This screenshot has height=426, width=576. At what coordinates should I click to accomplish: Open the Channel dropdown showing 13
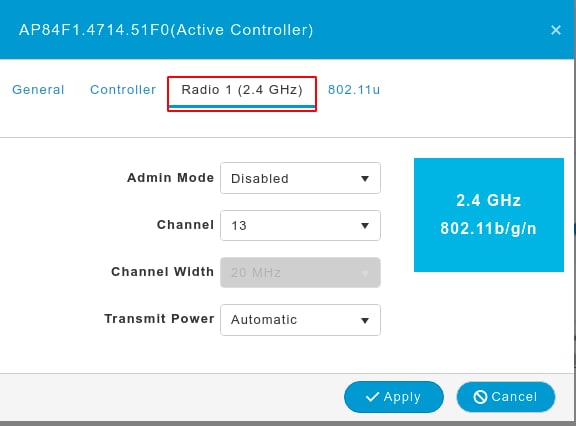(x=300, y=225)
